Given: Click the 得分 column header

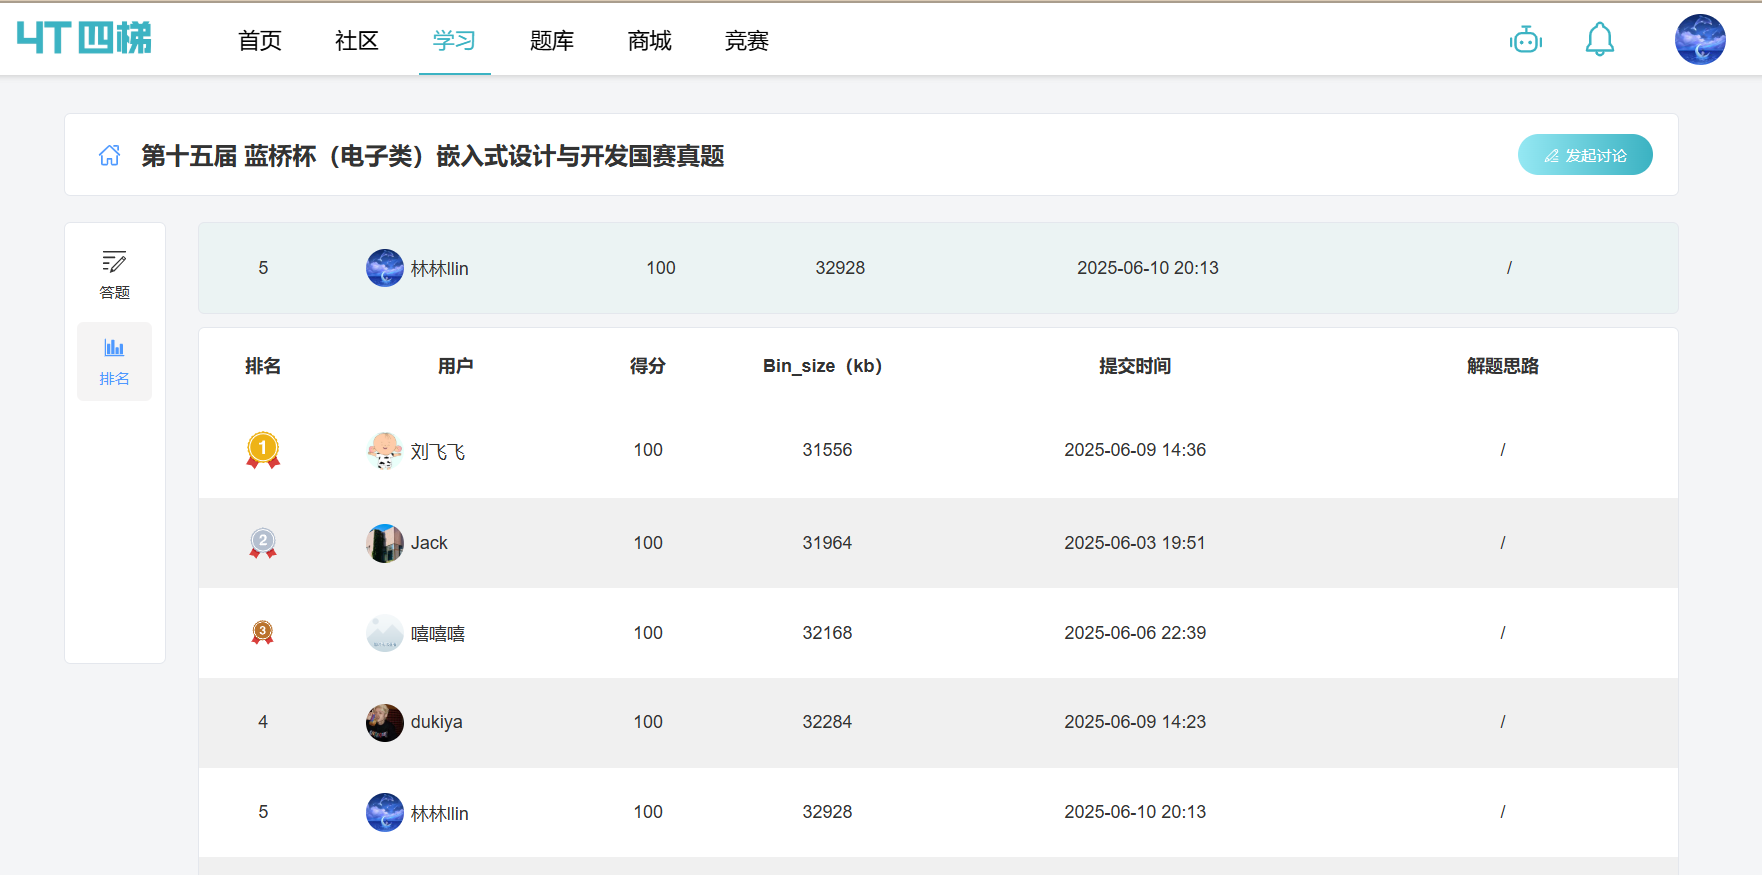Looking at the screenshot, I should [648, 366].
